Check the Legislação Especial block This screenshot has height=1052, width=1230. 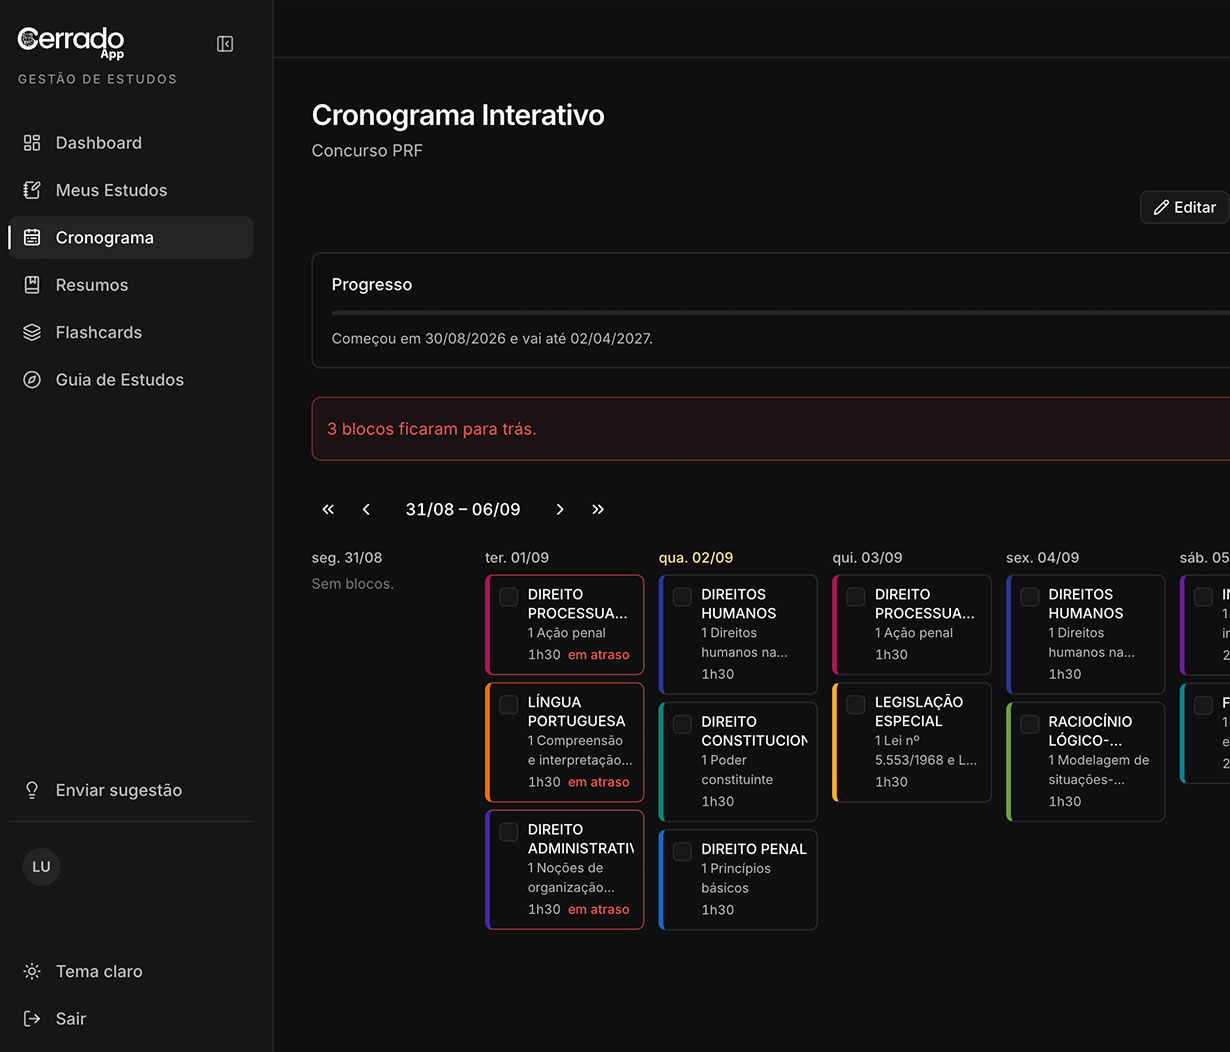coord(856,704)
